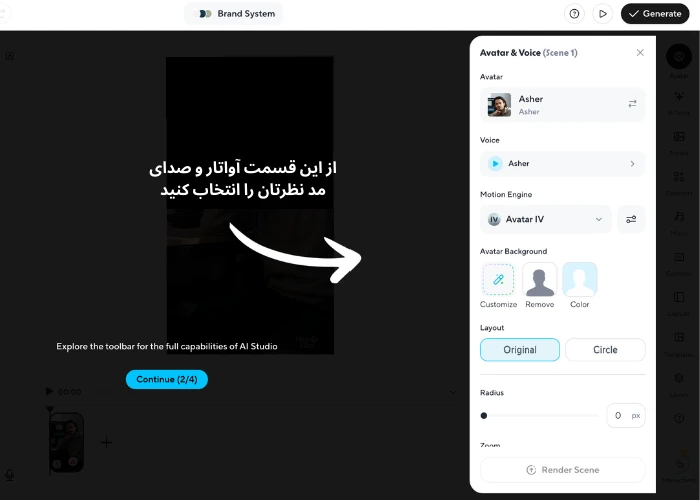The width and height of the screenshot is (700, 500).
Task: Open Elements in right sidebar
Action: pyautogui.click(x=679, y=183)
